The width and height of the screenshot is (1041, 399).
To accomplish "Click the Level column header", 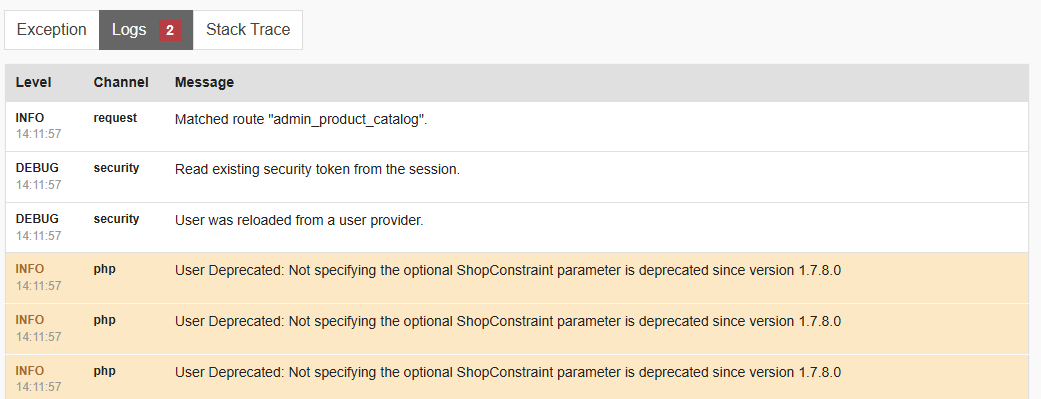I will tap(33, 82).
